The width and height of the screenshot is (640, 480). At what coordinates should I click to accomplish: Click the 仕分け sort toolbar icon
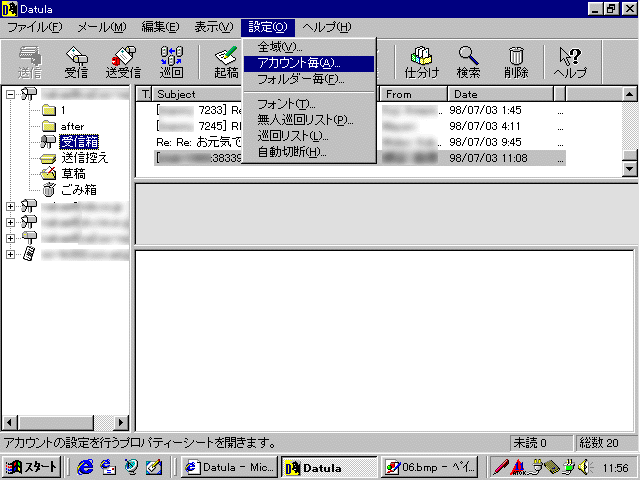pos(422,62)
